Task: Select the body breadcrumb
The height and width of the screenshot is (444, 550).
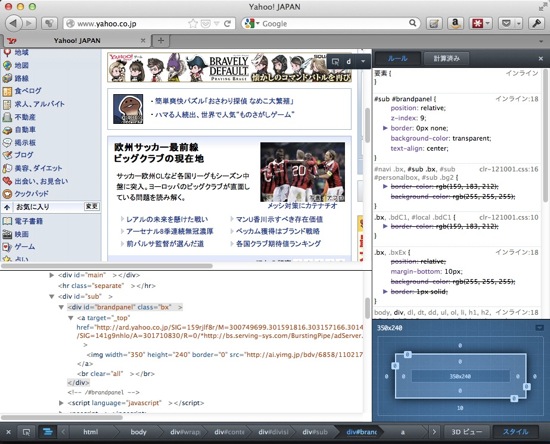Action: (x=138, y=432)
